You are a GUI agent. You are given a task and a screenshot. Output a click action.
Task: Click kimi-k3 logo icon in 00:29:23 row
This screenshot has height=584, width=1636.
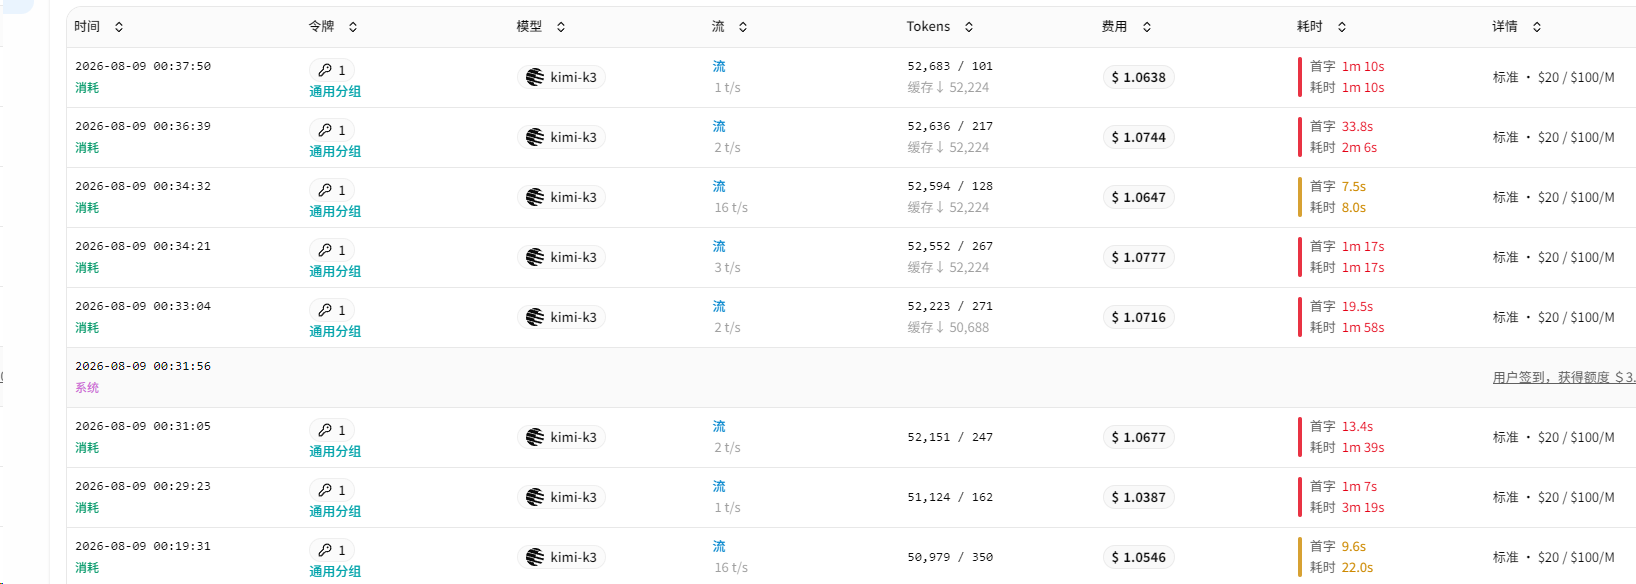point(535,497)
